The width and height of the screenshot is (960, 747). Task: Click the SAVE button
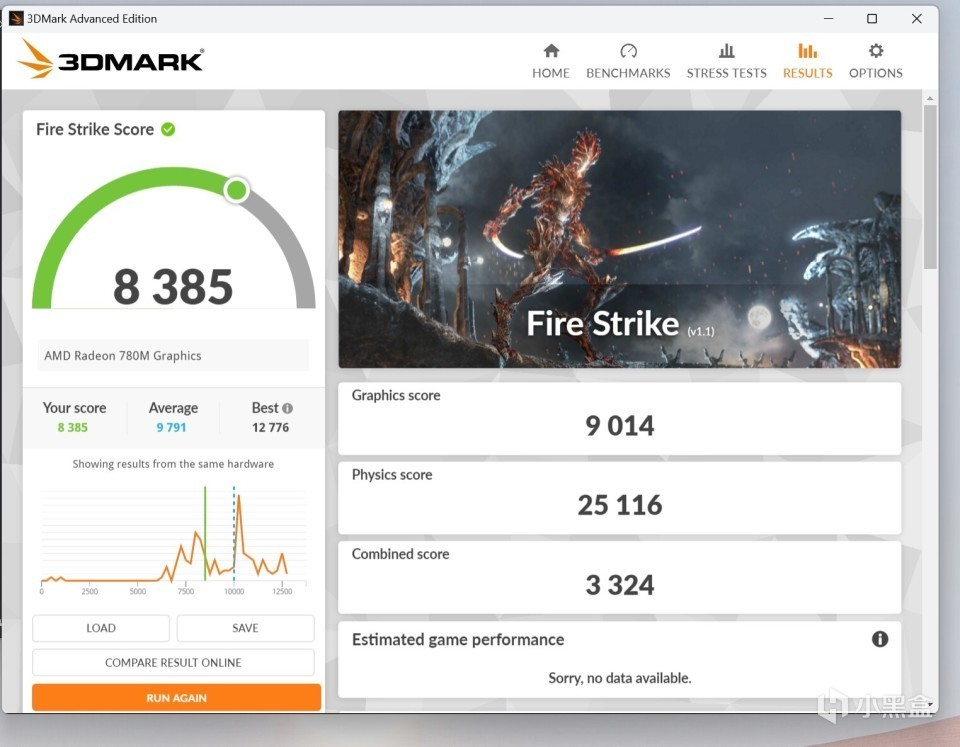pos(246,628)
